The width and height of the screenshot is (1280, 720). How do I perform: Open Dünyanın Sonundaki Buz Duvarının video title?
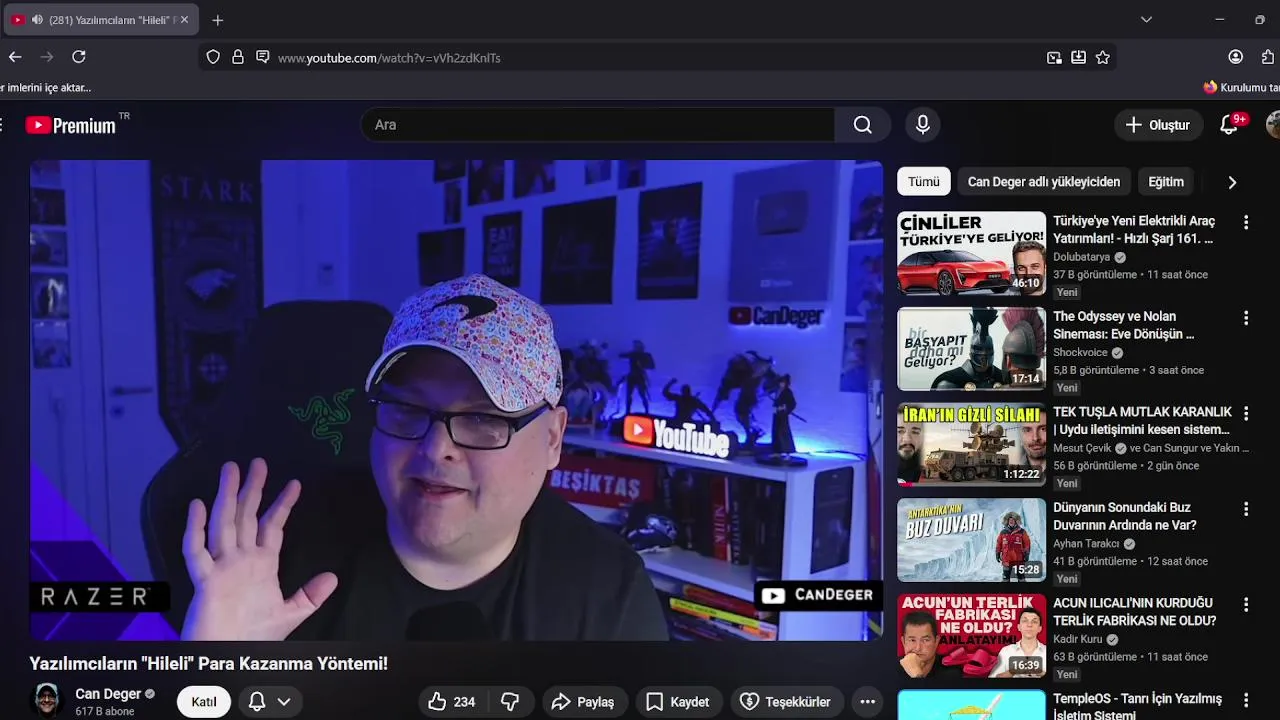point(1125,516)
